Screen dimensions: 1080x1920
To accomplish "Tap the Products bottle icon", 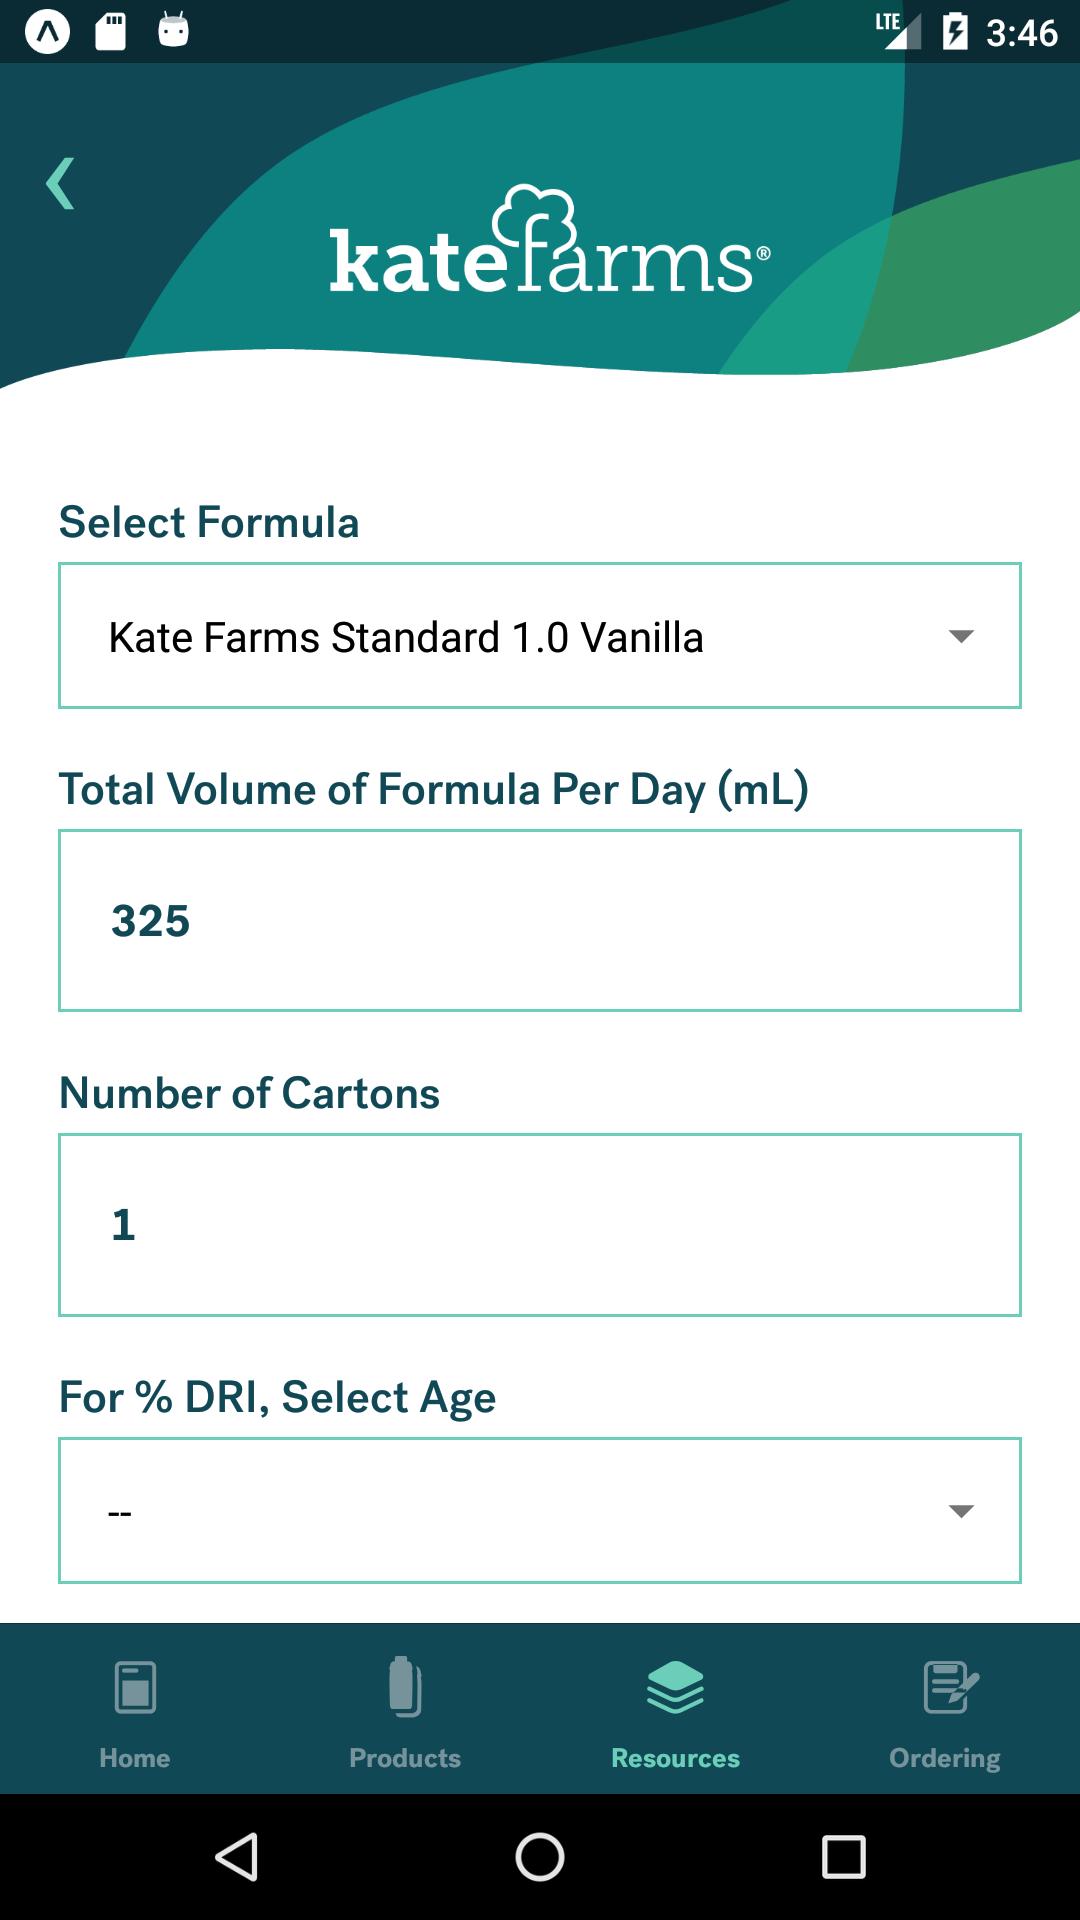I will click(x=404, y=1687).
